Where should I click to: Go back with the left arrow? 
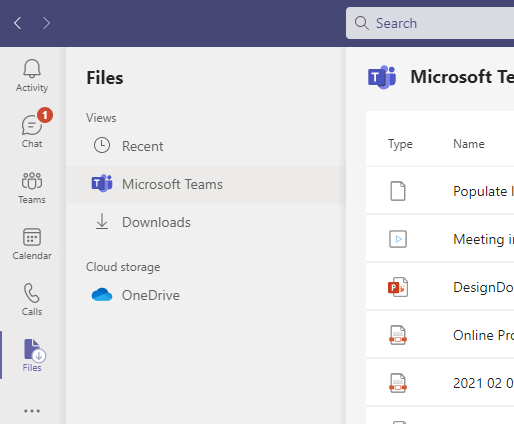[x=18, y=23]
